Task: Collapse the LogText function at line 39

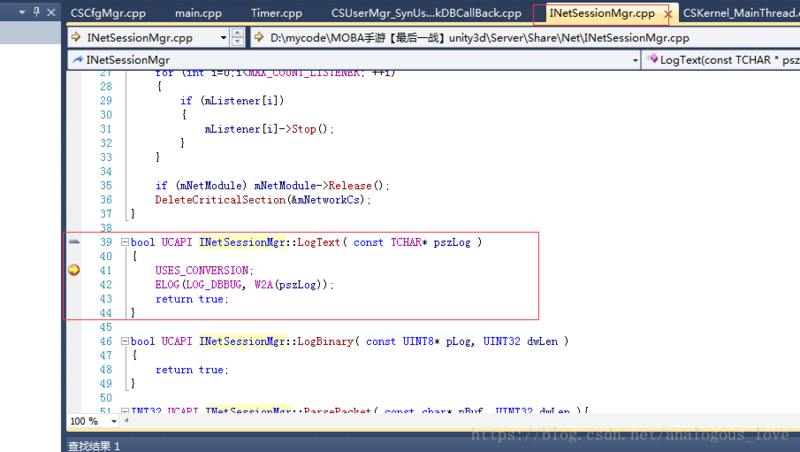Action: pyautogui.click(x=124, y=242)
